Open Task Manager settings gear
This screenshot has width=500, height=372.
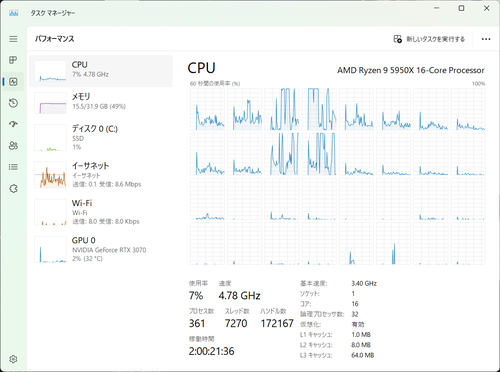(x=13, y=359)
